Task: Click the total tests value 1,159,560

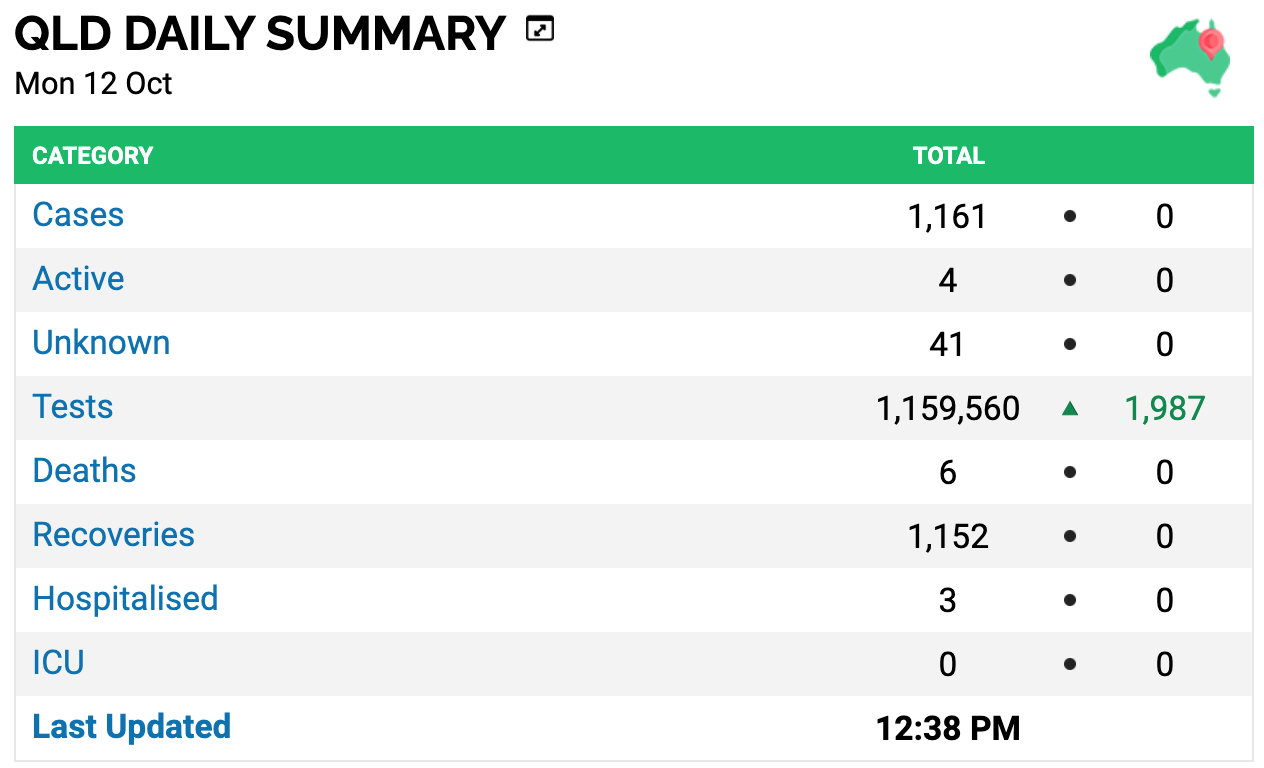Action: click(948, 408)
